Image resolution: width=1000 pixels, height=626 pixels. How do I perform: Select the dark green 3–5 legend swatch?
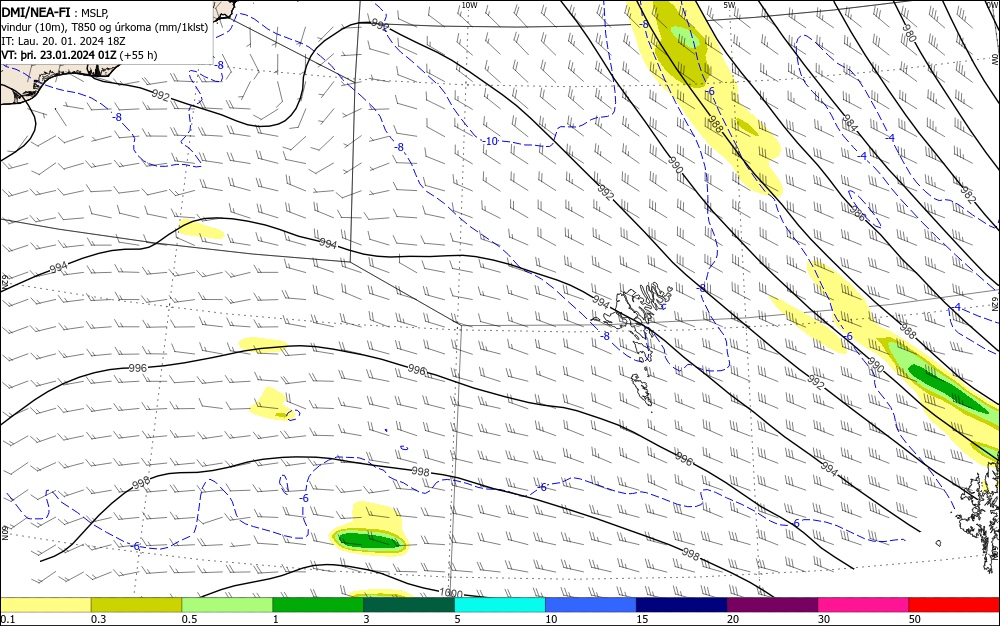(409, 604)
